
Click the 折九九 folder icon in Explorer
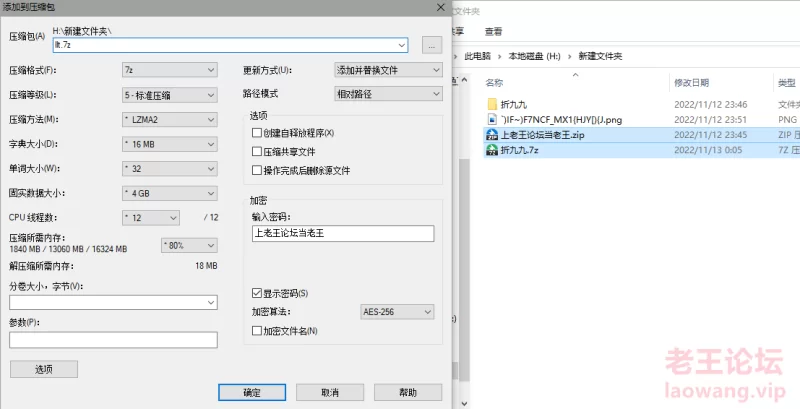tap(492, 105)
